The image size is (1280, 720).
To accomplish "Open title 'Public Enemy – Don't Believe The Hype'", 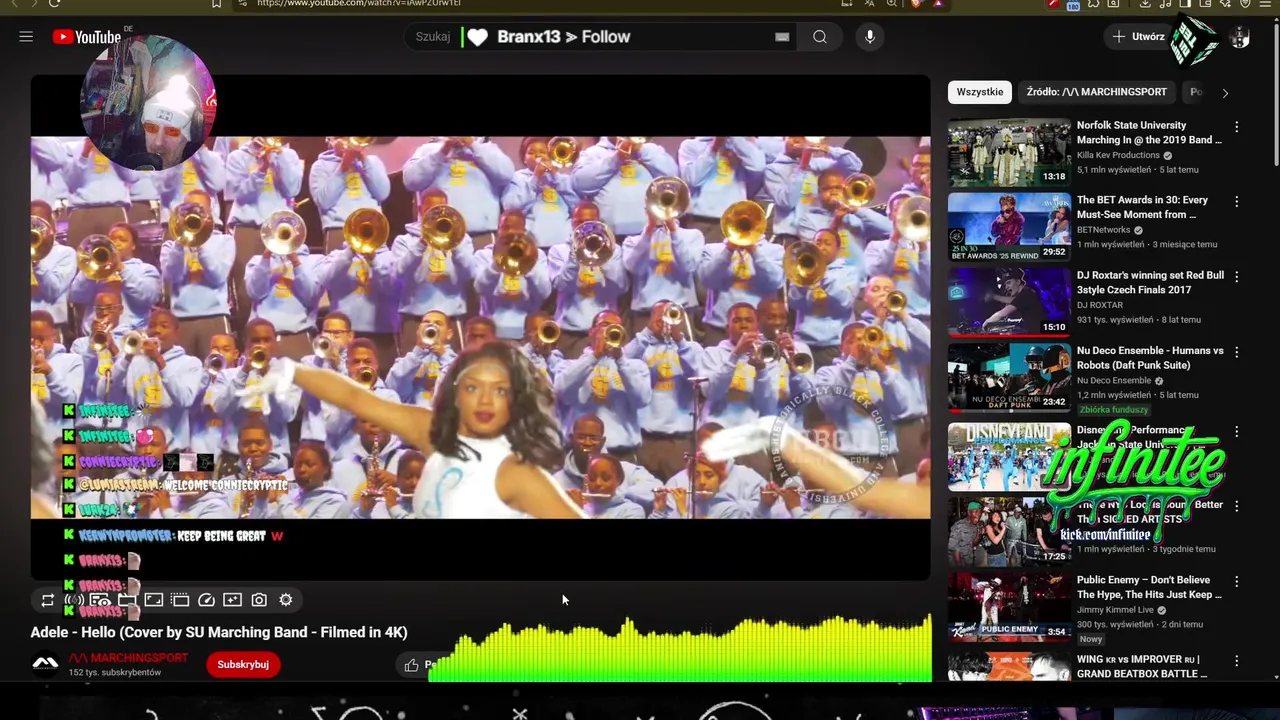I will [1149, 587].
